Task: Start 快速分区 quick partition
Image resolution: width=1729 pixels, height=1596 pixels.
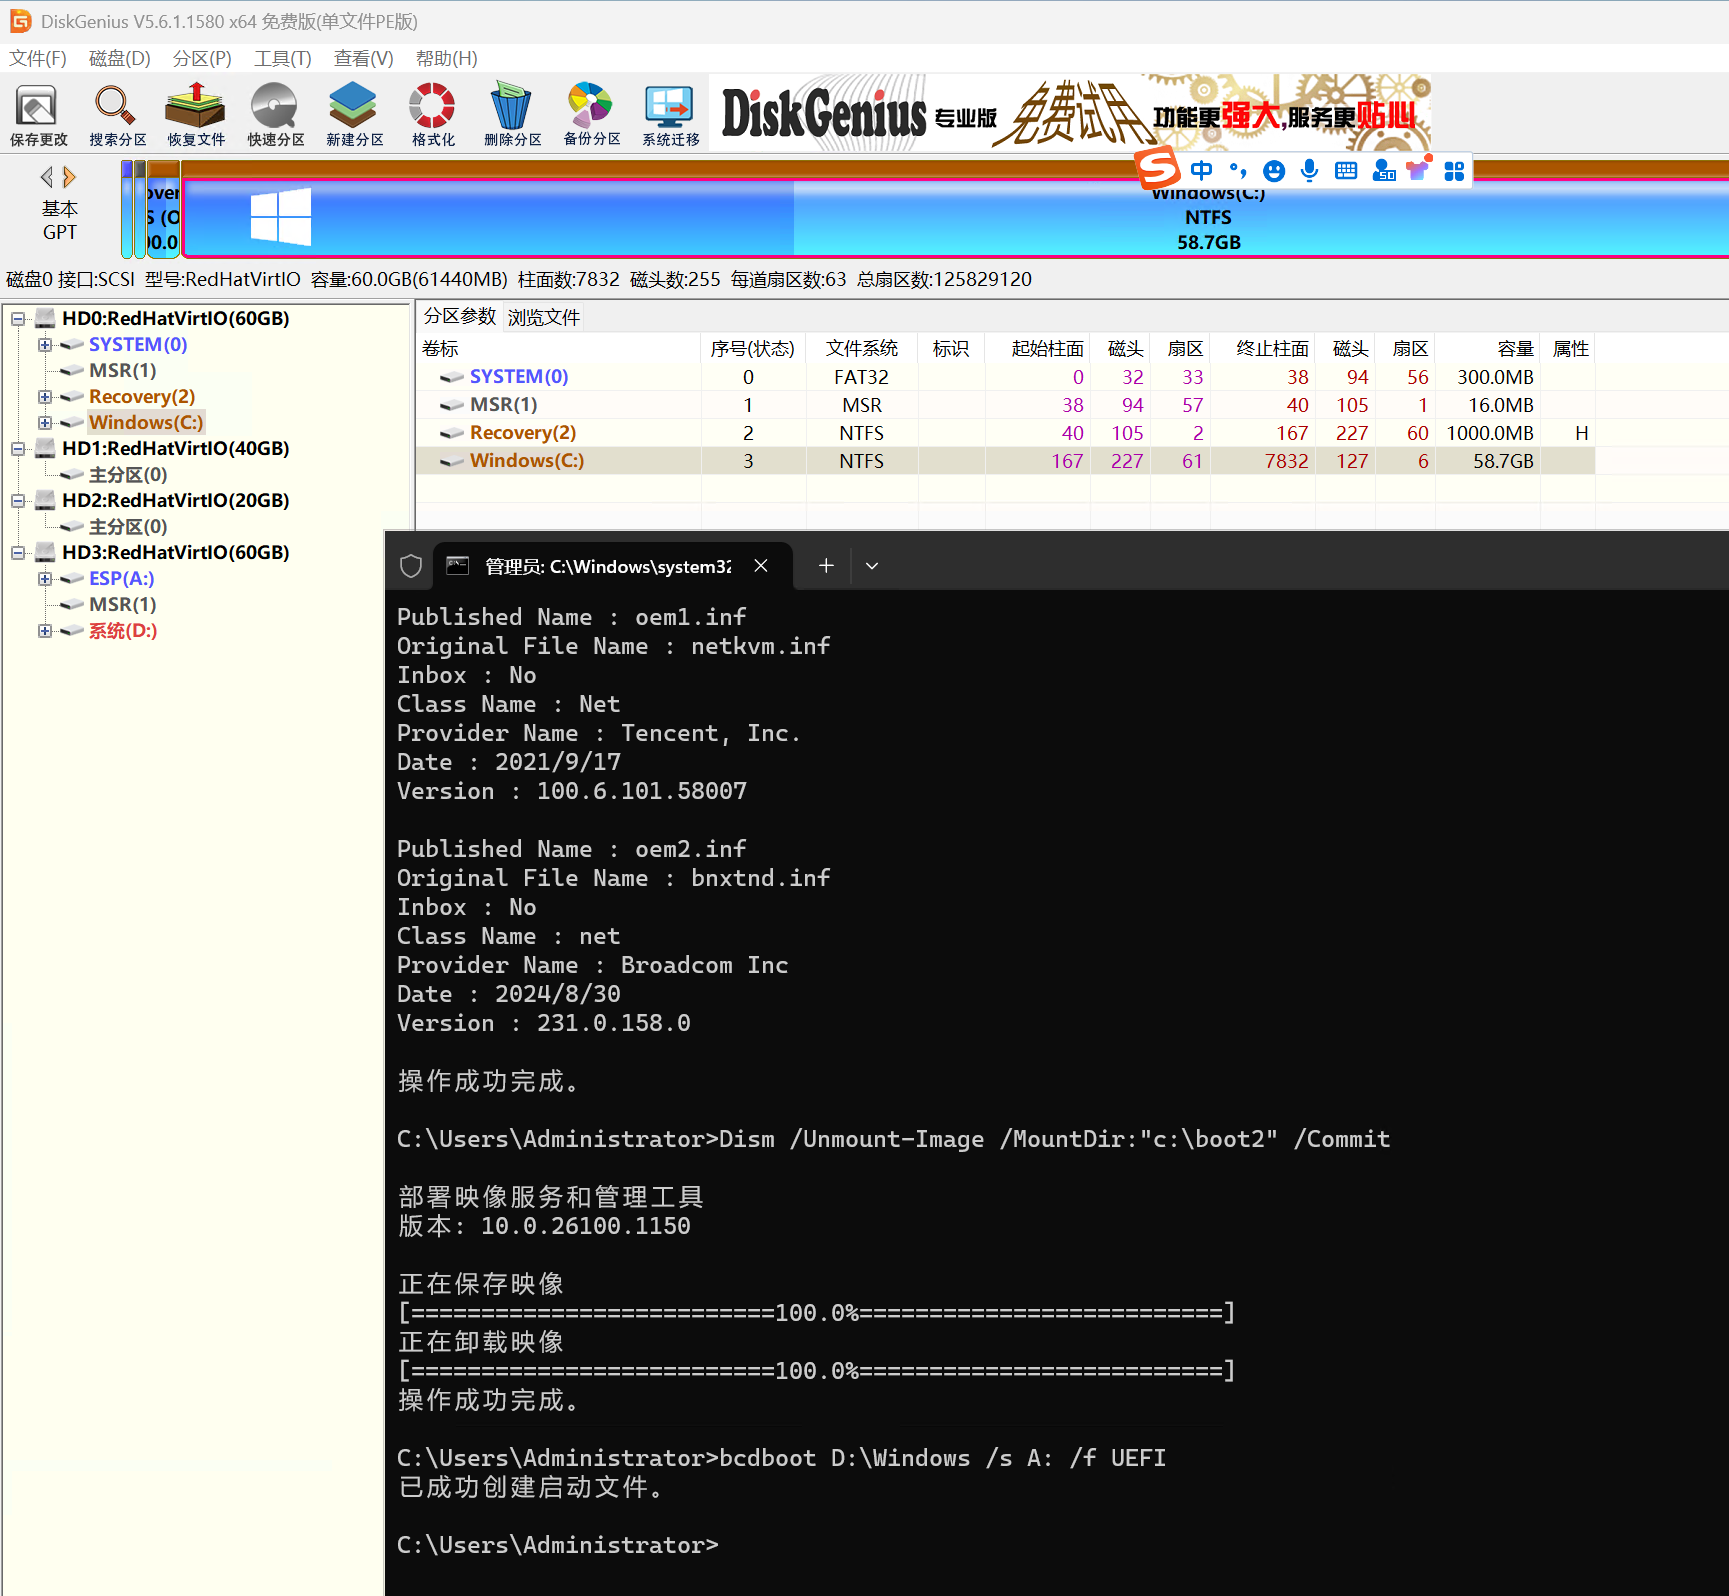Action: click(x=275, y=115)
